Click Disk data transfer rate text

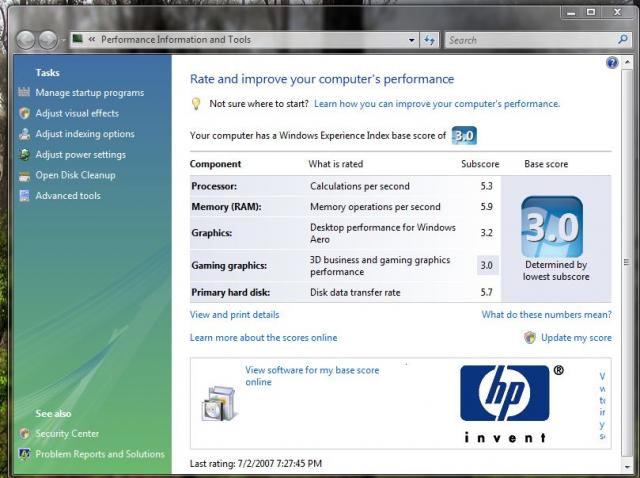click(x=355, y=293)
